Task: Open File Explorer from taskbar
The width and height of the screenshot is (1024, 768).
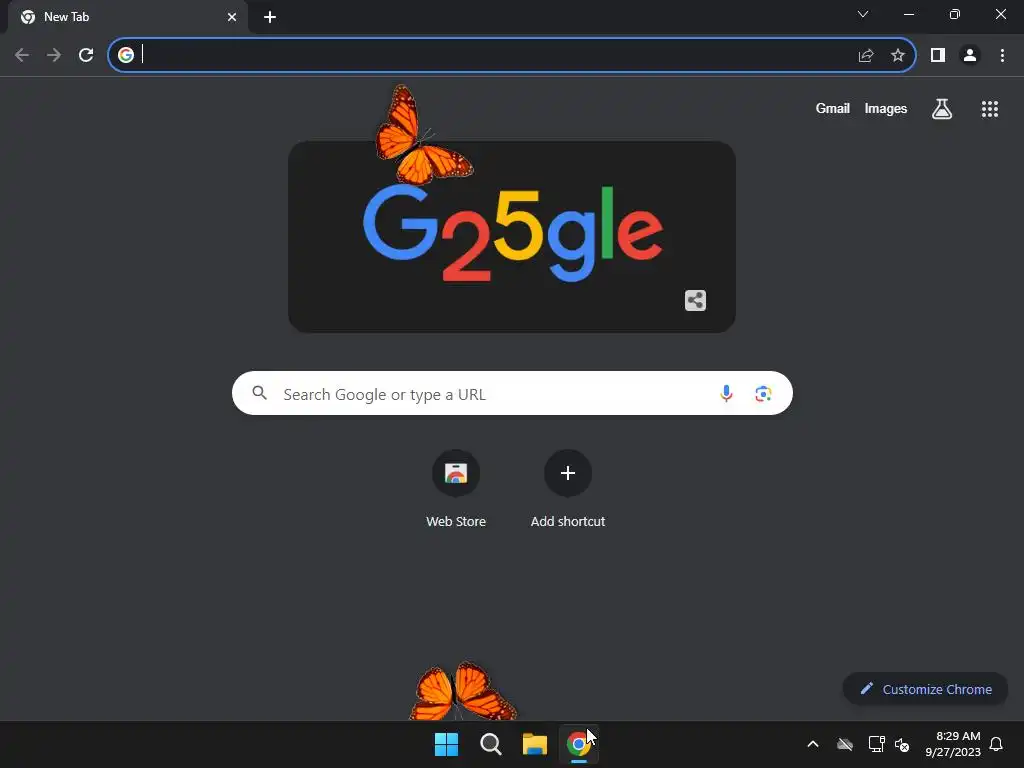Action: [x=535, y=744]
